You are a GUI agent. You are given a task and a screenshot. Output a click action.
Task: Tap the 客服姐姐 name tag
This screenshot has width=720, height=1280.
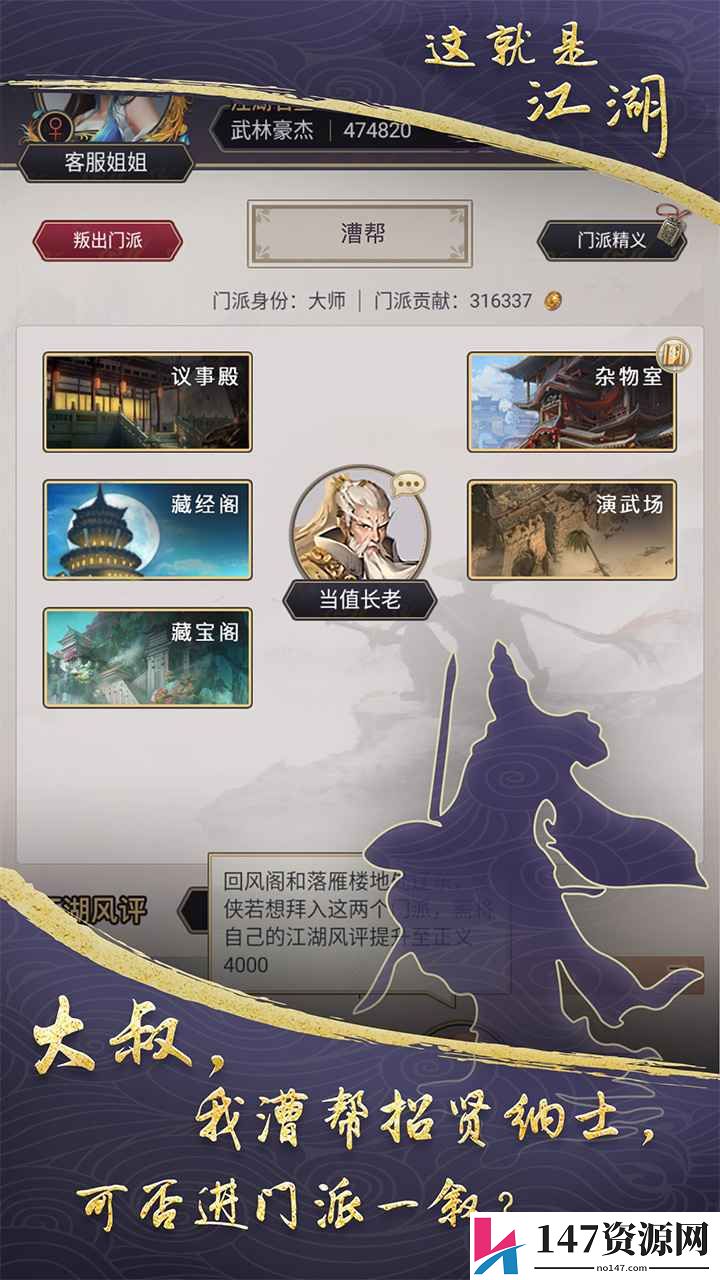coord(106,162)
